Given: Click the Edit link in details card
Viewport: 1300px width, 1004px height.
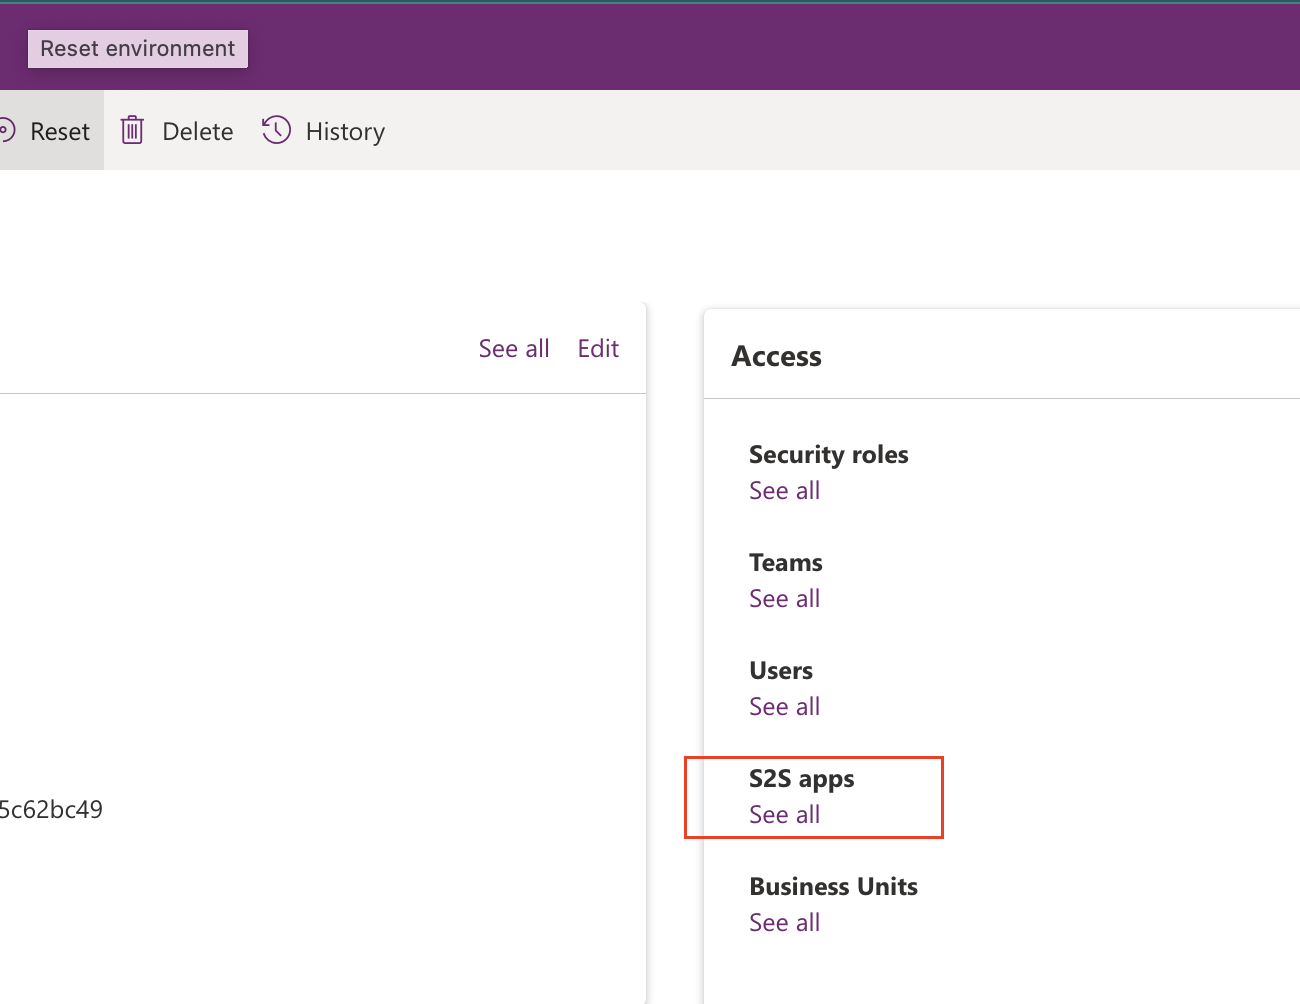Looking at the screenshot, I should tap(598, 348).
